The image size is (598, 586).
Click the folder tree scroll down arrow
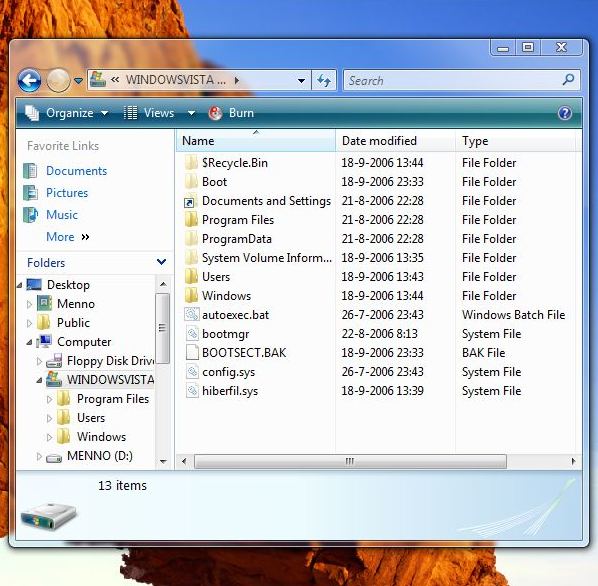tap(163, 461)
